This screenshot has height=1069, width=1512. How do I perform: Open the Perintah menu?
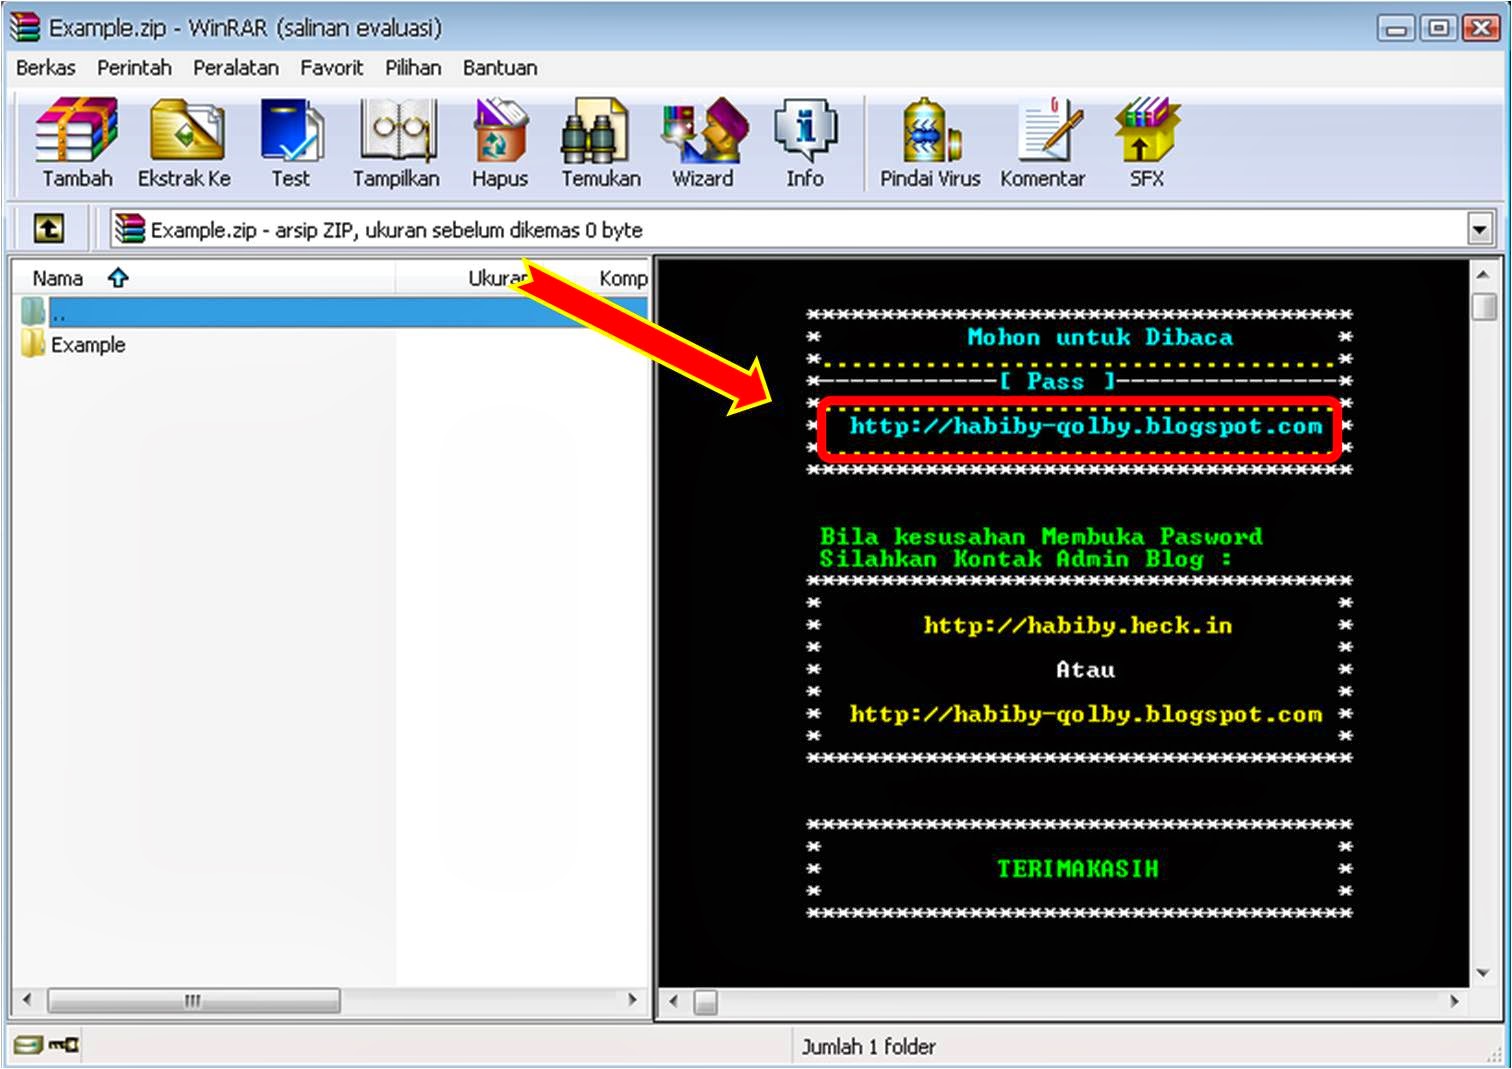click(x=134, y=68)
